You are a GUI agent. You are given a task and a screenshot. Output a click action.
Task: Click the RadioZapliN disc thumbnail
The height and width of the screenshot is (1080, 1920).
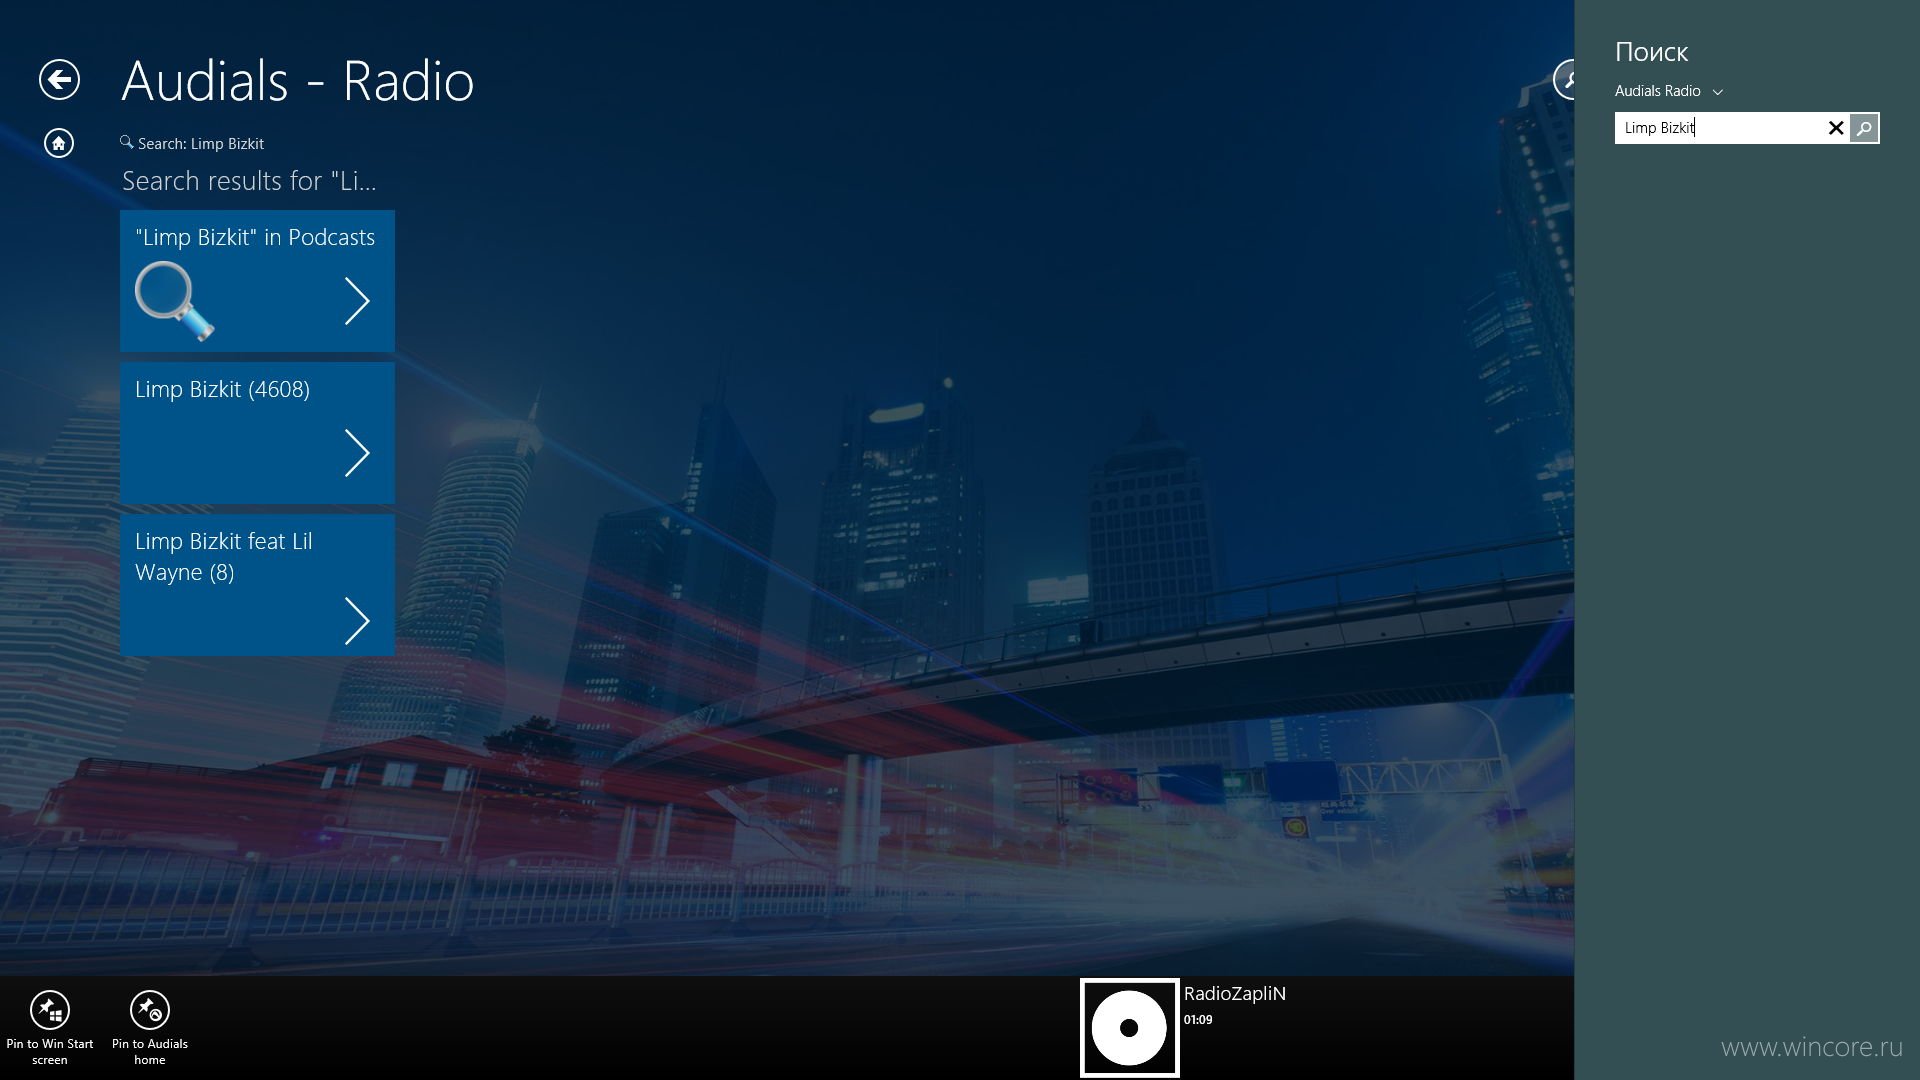[1129, 1028]
